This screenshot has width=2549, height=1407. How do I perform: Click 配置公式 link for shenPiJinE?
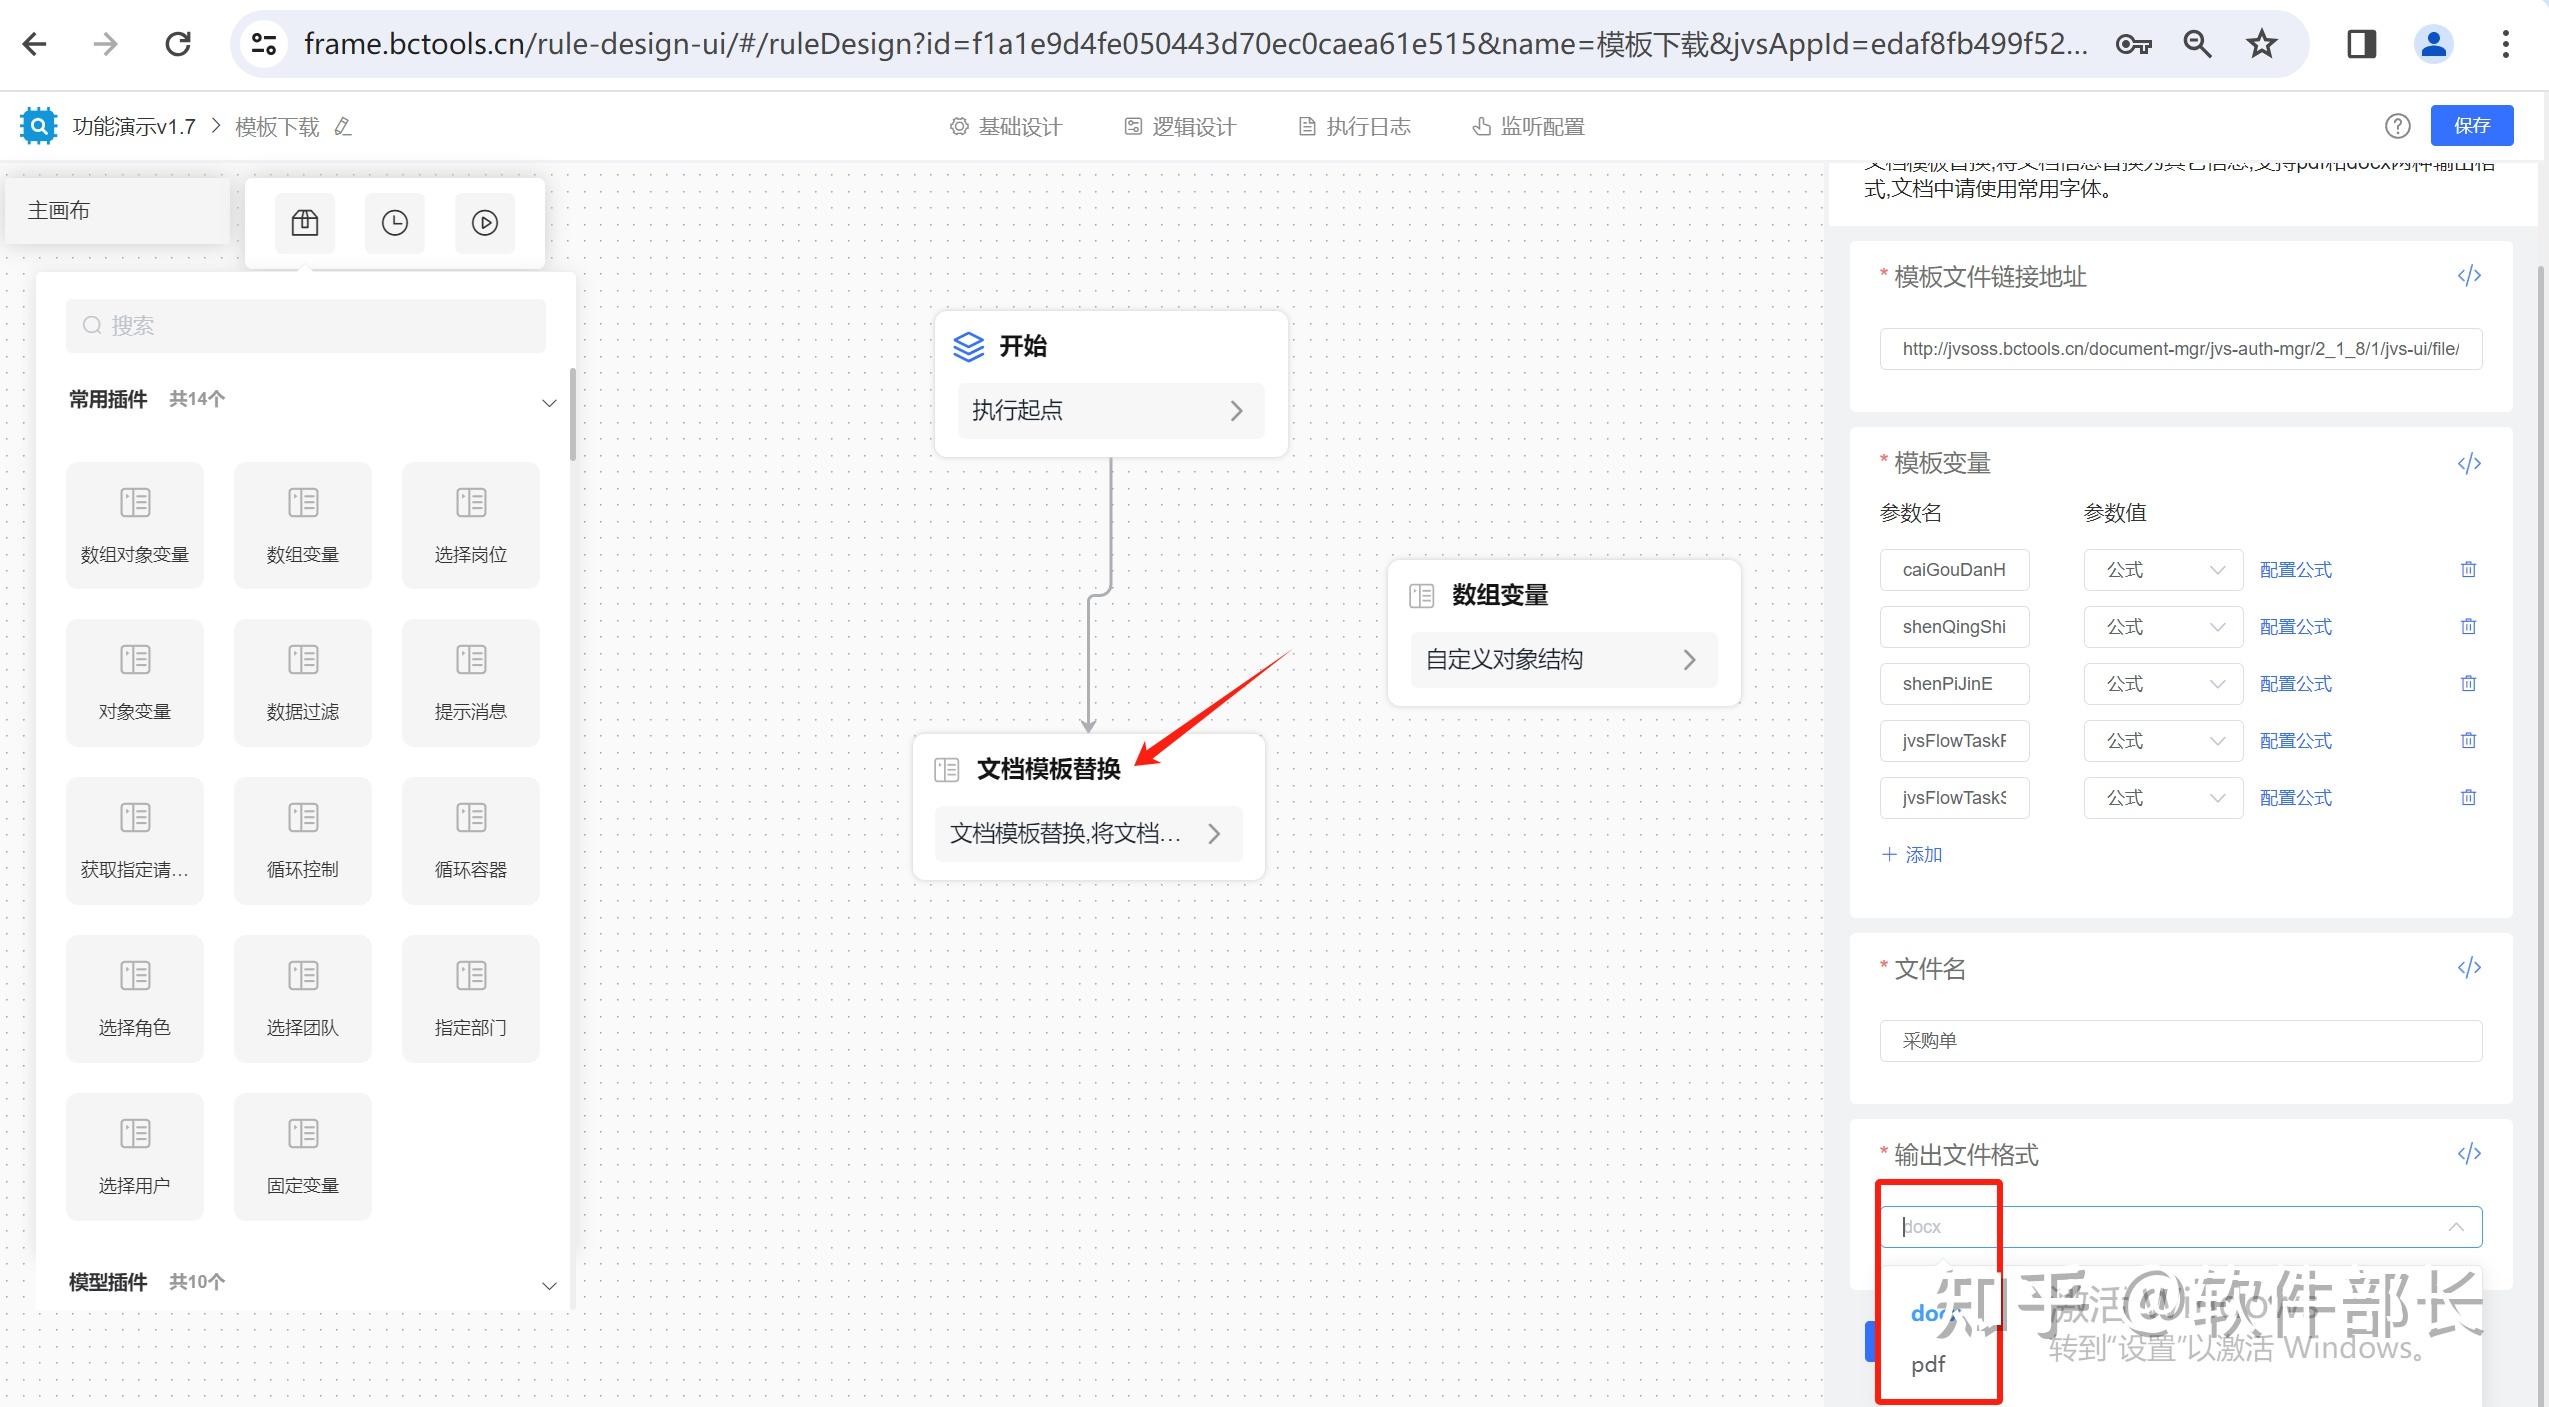click(2295, 684)
